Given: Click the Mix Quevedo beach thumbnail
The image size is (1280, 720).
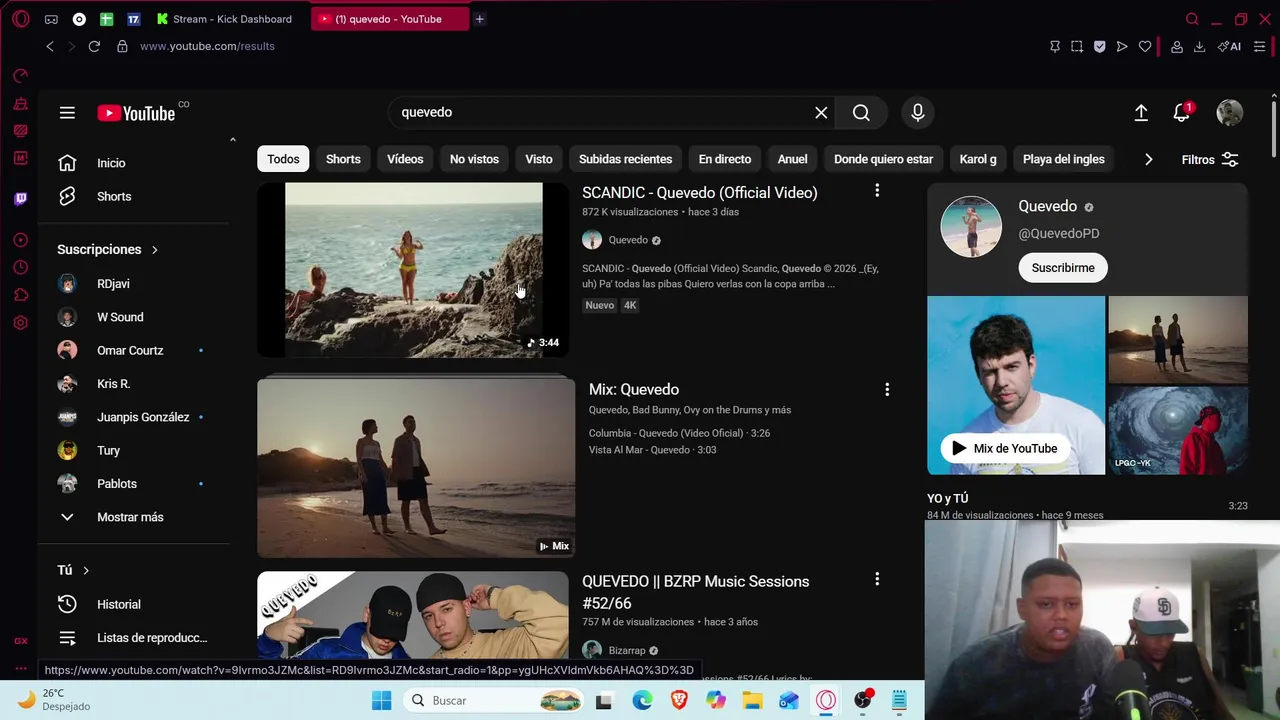Looking at the screenshot, I should (416, 467).
